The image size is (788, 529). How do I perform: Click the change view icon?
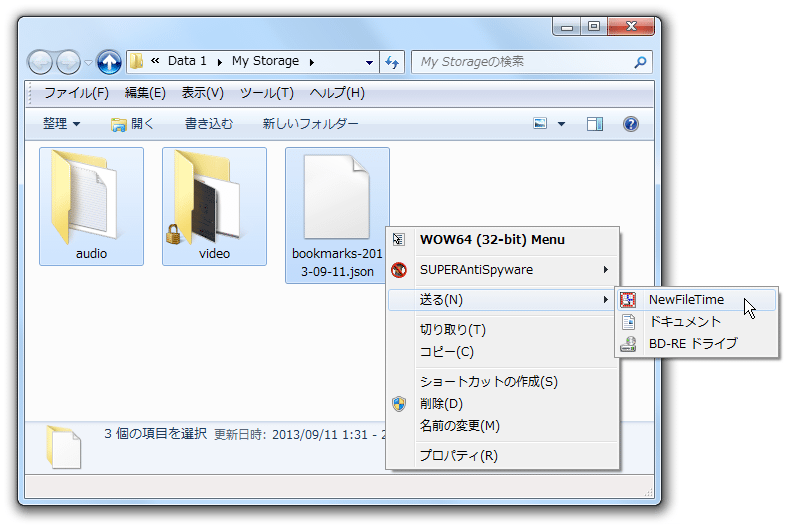click(x=540, y=124)
